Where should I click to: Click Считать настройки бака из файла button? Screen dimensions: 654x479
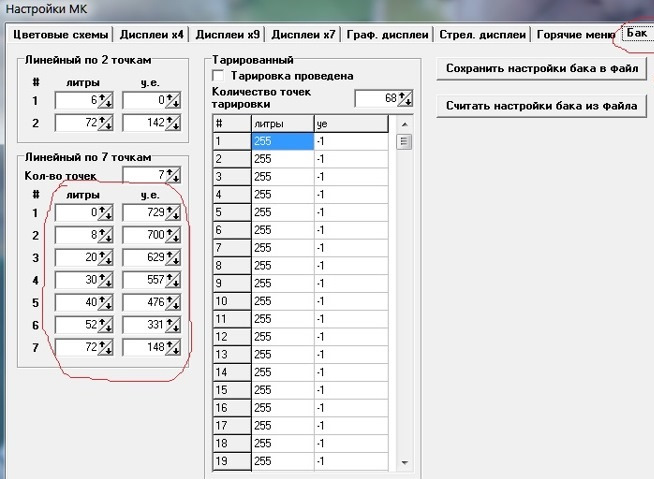[x=542, y=106]
